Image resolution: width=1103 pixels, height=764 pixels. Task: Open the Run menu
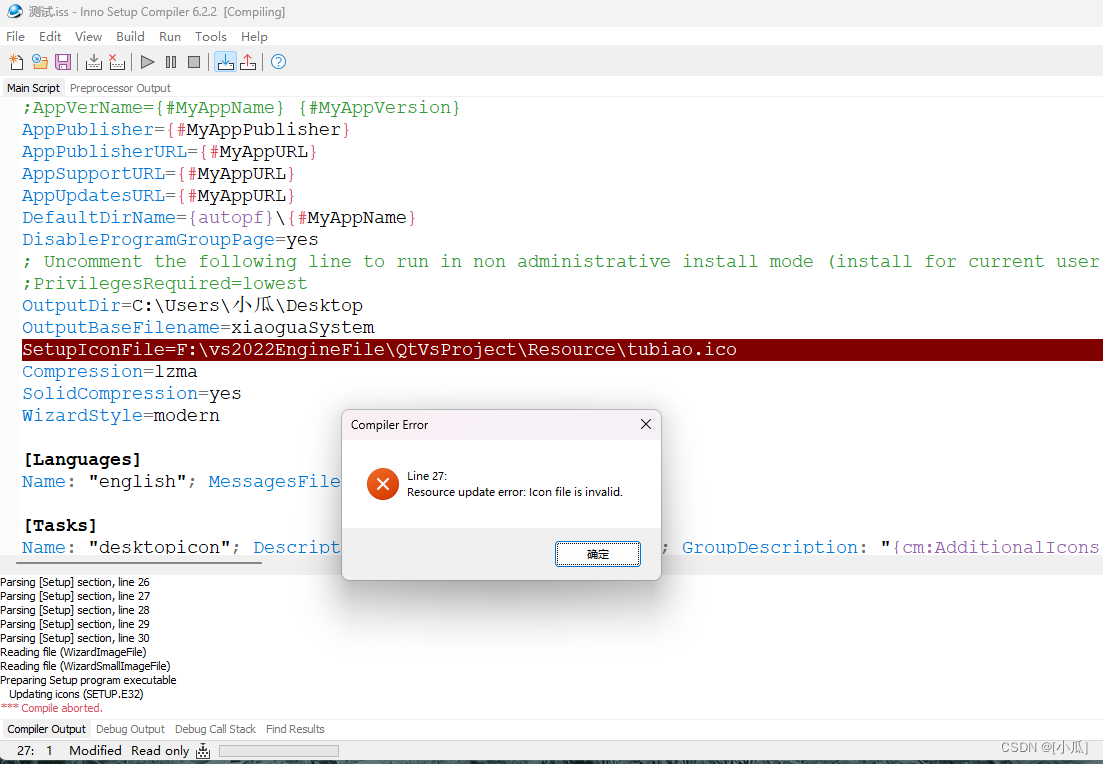click(170, 37)
